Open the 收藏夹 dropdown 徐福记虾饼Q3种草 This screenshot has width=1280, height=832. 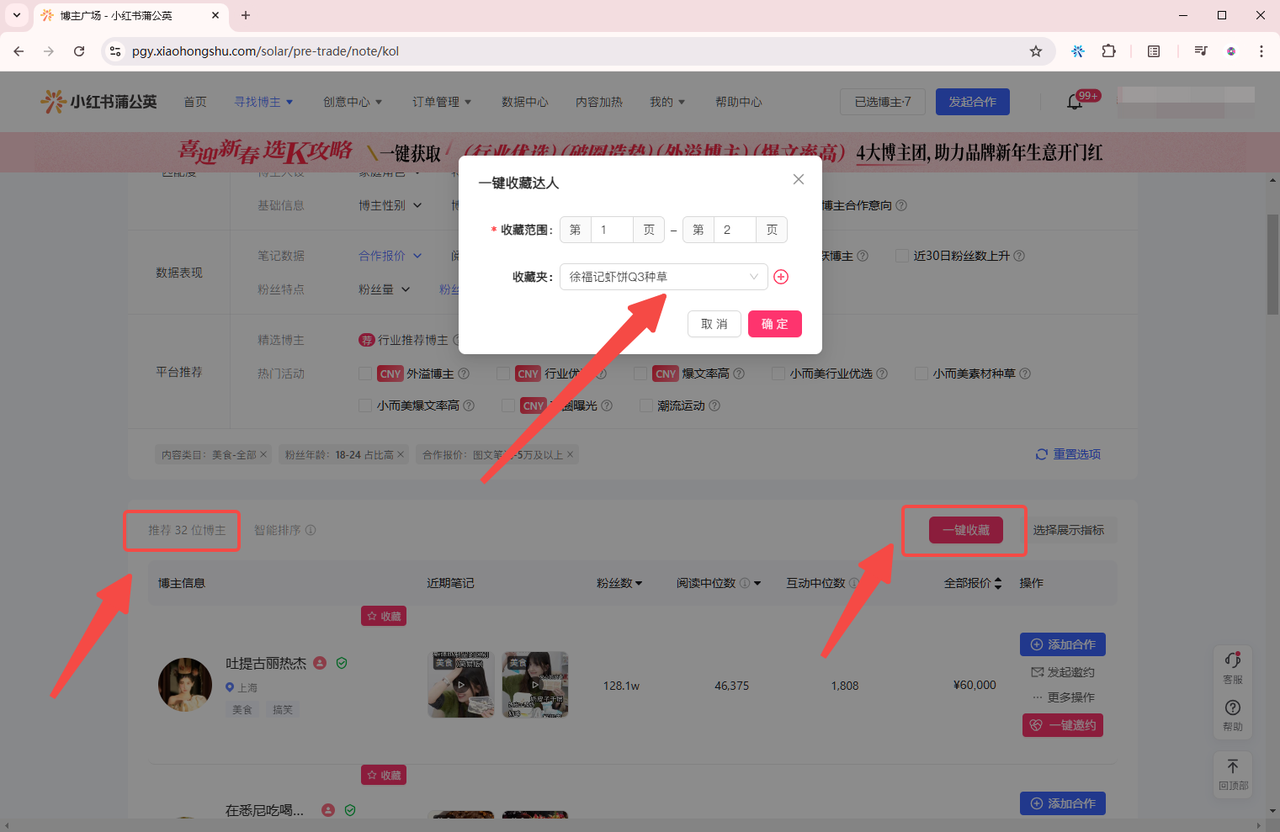coord(663,277)
